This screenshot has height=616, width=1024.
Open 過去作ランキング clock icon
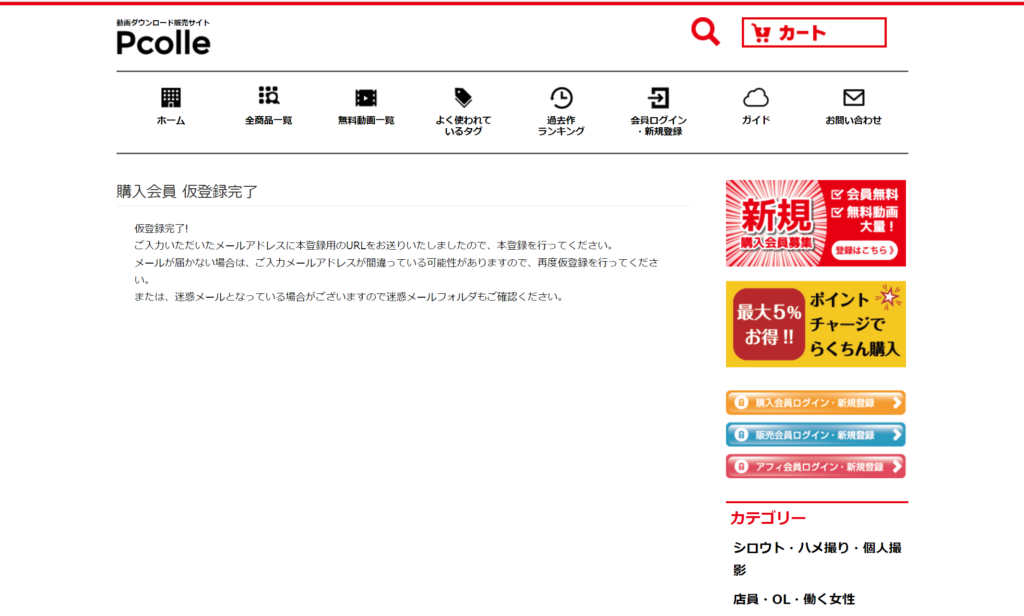561,98
